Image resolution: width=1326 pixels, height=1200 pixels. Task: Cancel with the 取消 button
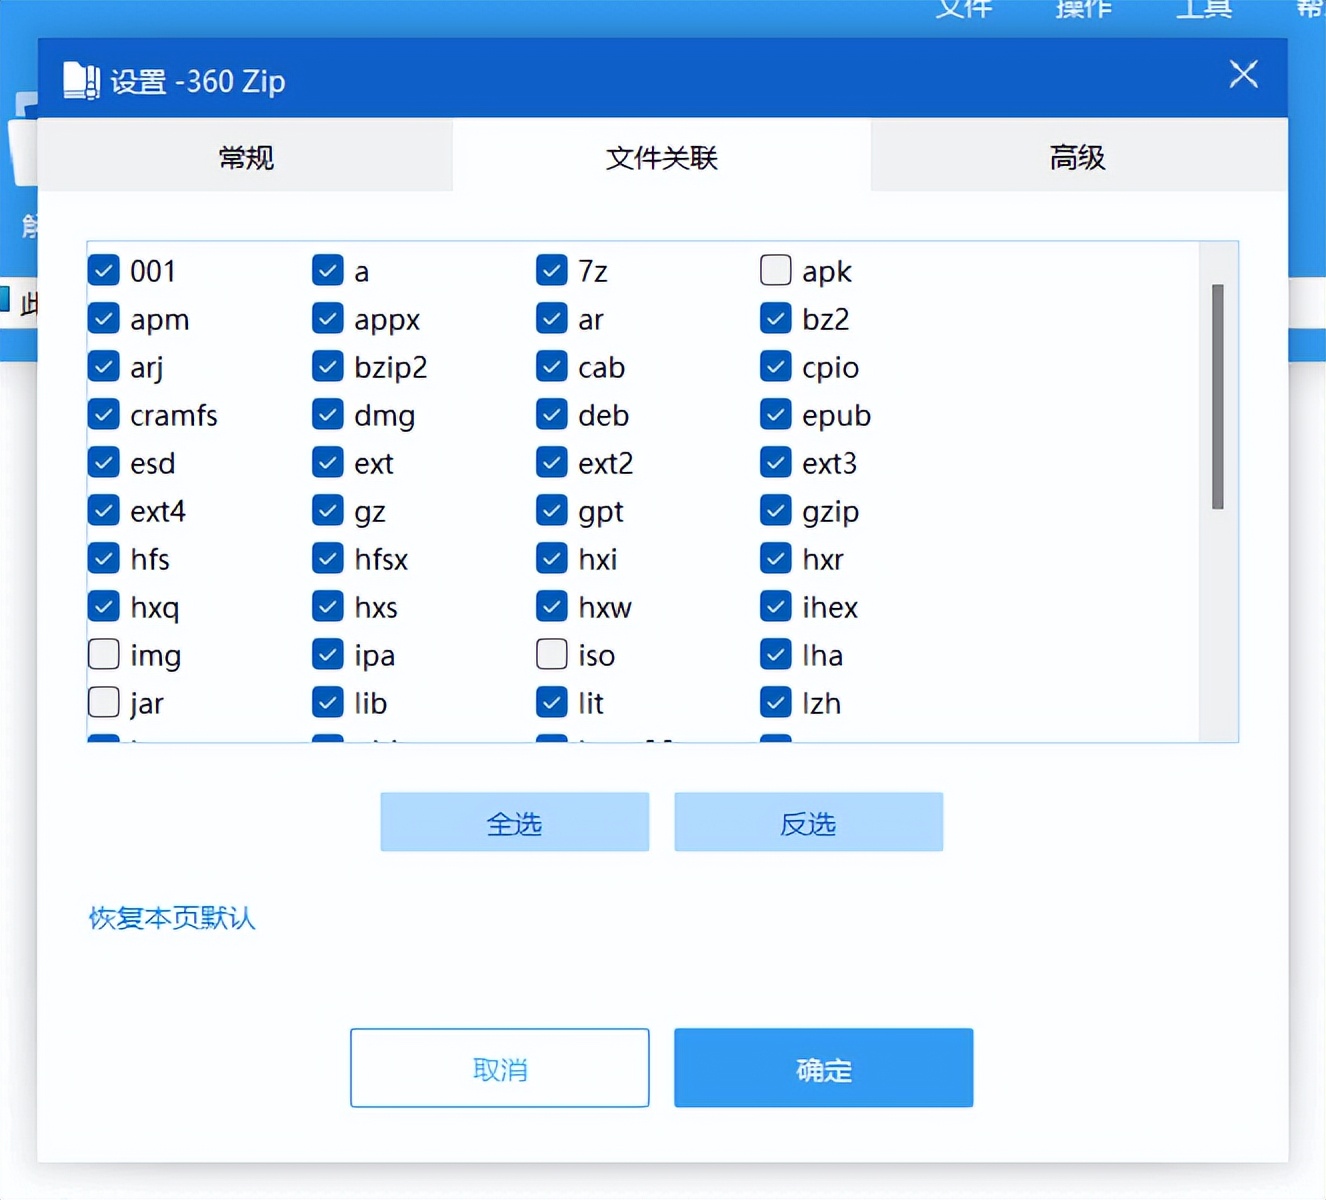click(x=500, y=1068)
